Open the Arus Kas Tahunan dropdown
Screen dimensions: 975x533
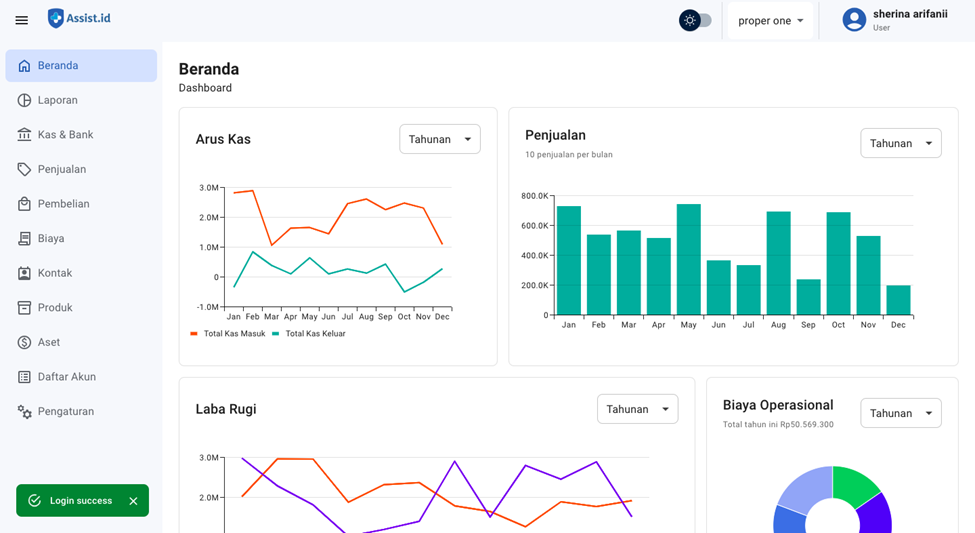tap(440, 139)
